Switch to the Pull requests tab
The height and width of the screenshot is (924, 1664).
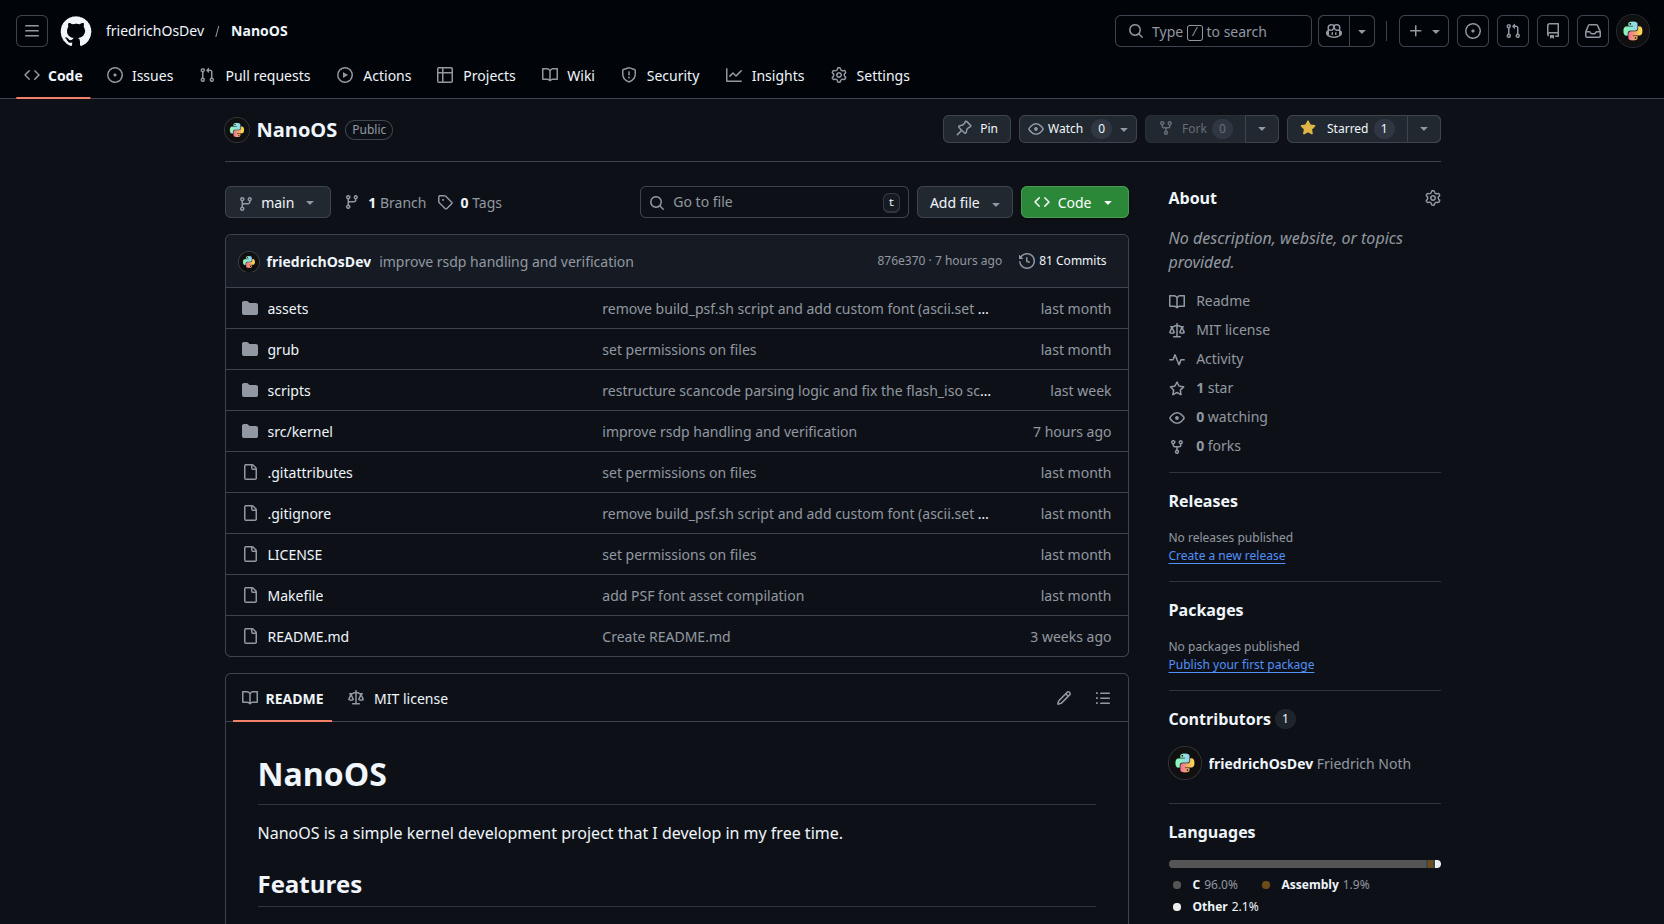click(255, 76)
